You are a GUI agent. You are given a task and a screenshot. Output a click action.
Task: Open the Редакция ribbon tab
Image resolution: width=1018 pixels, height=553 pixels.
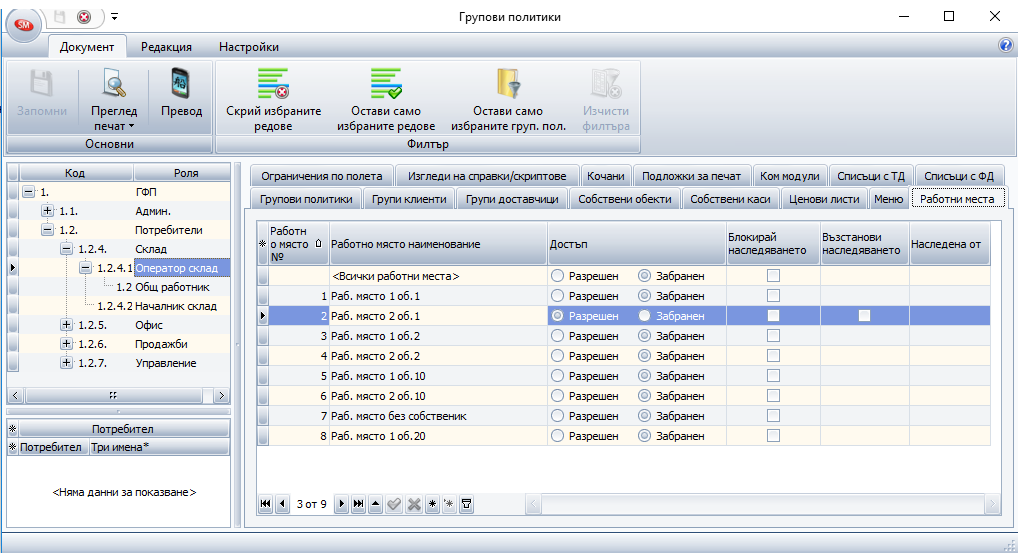(166, 47)
